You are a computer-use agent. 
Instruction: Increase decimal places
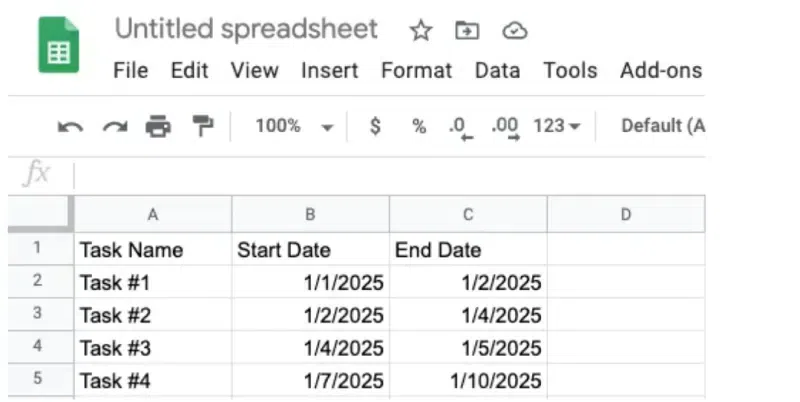pos(505,127)
